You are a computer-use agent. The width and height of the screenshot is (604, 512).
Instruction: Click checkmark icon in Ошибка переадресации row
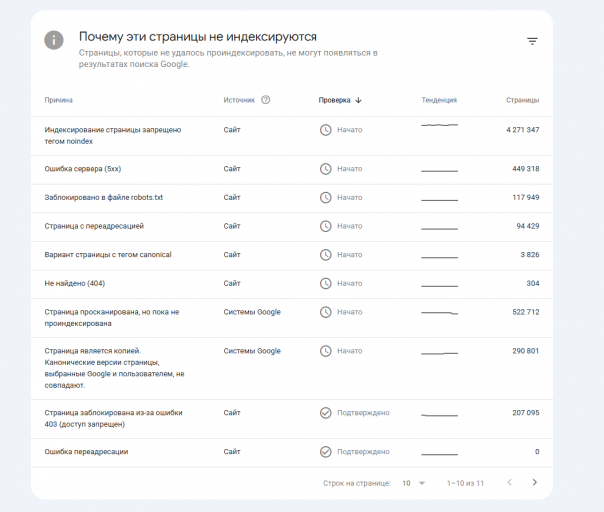[325, 452]
